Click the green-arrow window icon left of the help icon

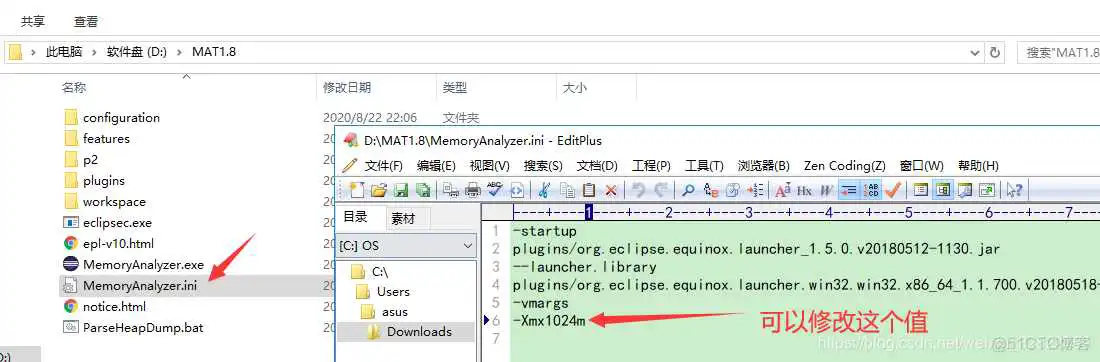click(986, 189)
